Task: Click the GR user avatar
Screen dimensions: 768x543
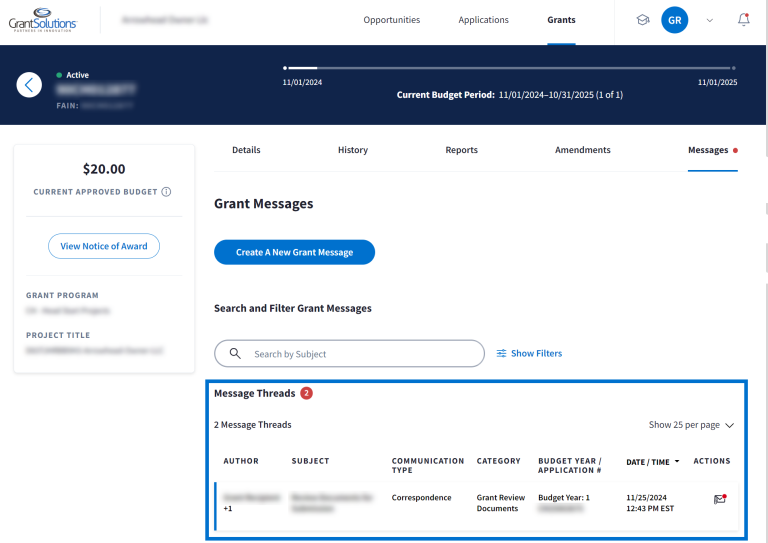Action: pyautogui.click(x=675, y=20)
